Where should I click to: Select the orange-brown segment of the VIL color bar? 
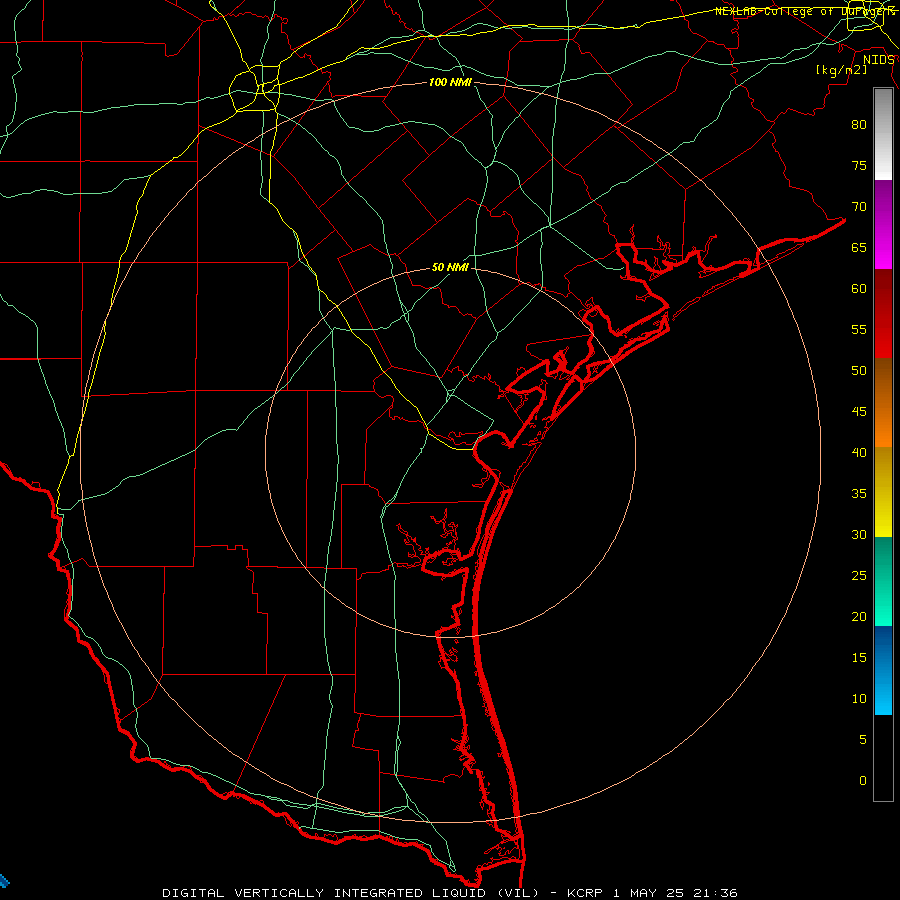click(x=883, y=403)
